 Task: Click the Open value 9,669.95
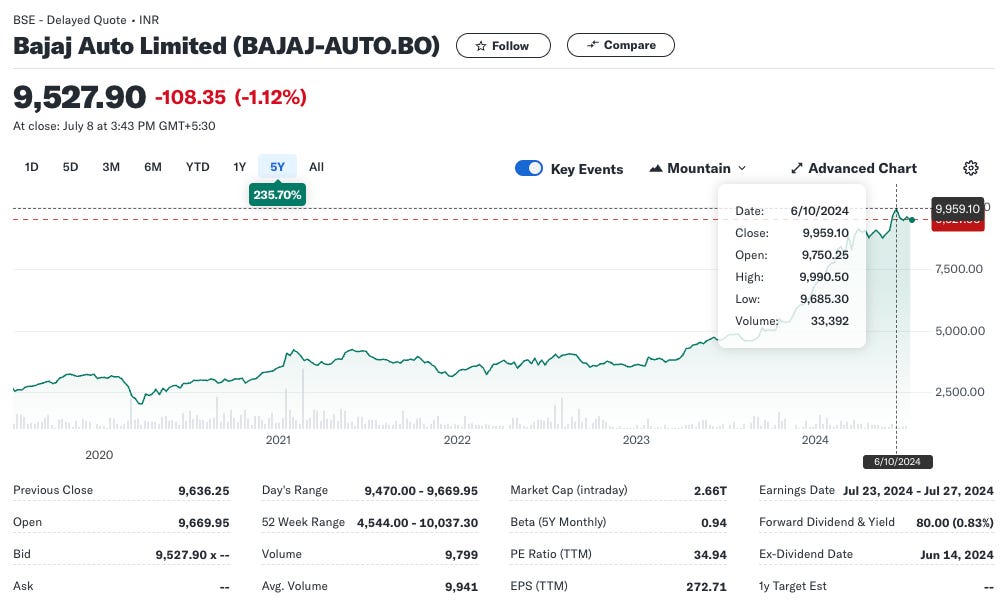(204, 523)
